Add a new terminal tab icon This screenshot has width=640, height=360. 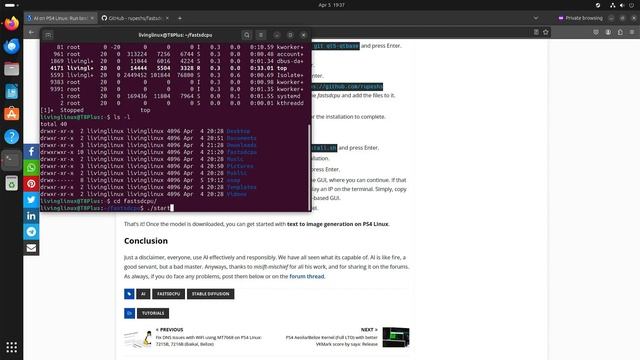48,35
